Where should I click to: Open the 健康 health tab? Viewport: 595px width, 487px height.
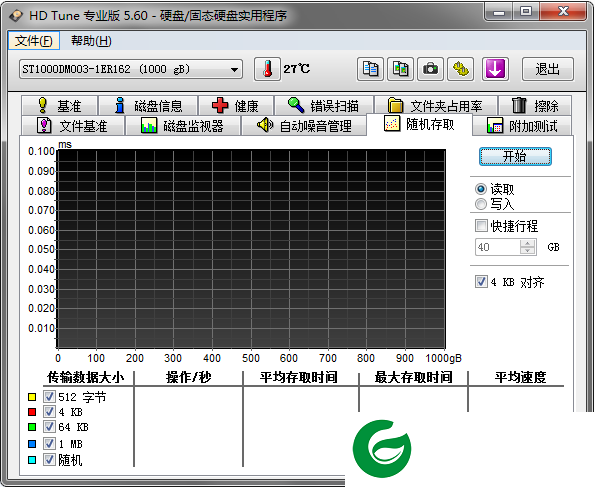[236, 106]
